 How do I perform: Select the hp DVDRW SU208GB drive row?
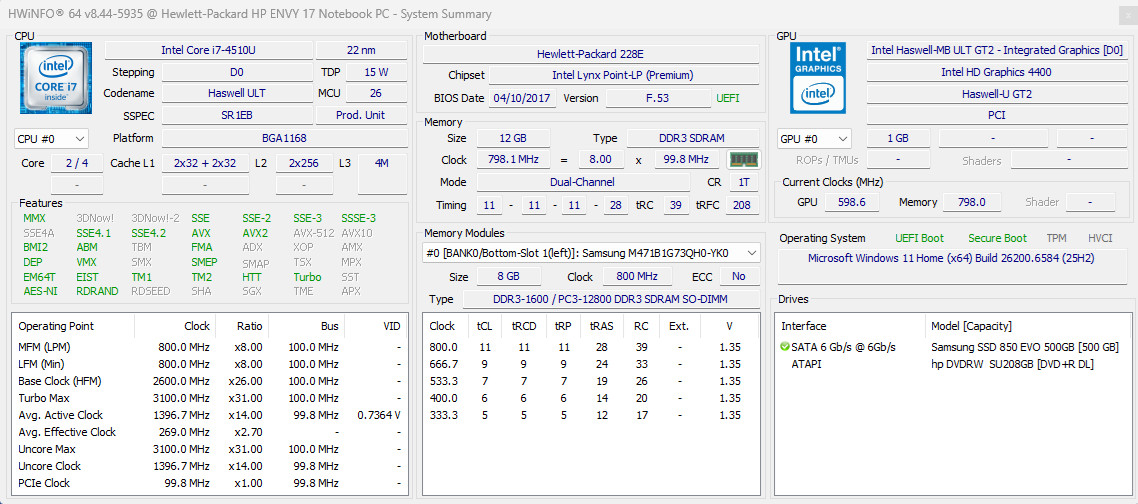click(x=952, y=364)
